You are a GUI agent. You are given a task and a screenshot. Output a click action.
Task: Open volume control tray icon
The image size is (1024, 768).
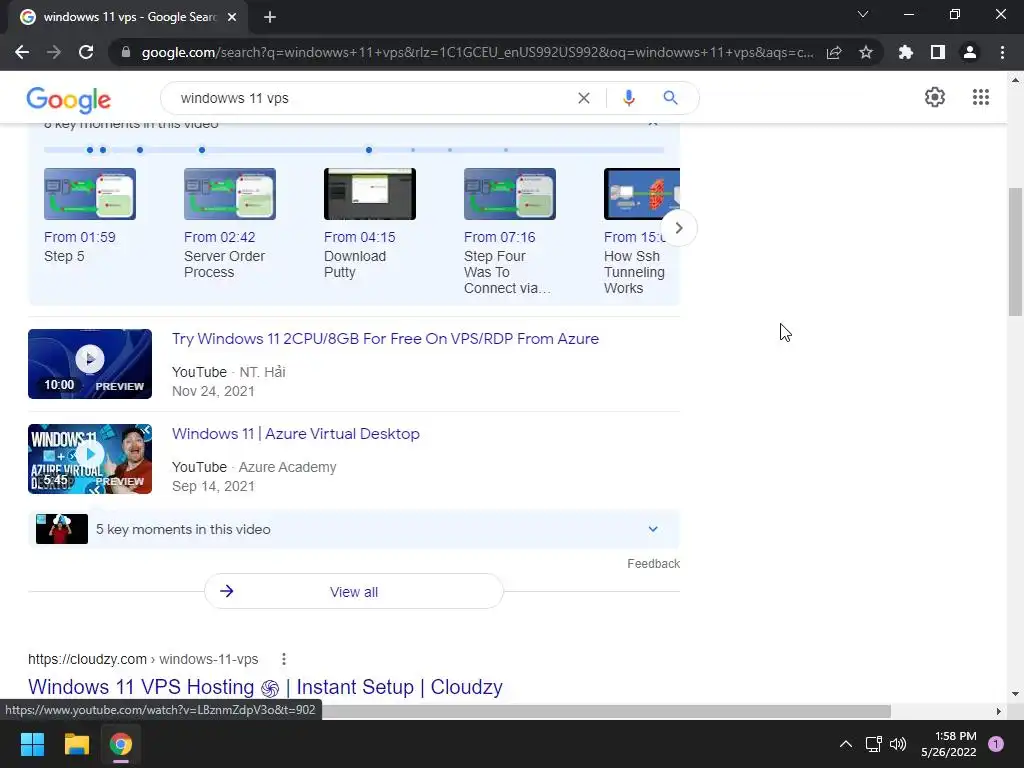(899, 744)
